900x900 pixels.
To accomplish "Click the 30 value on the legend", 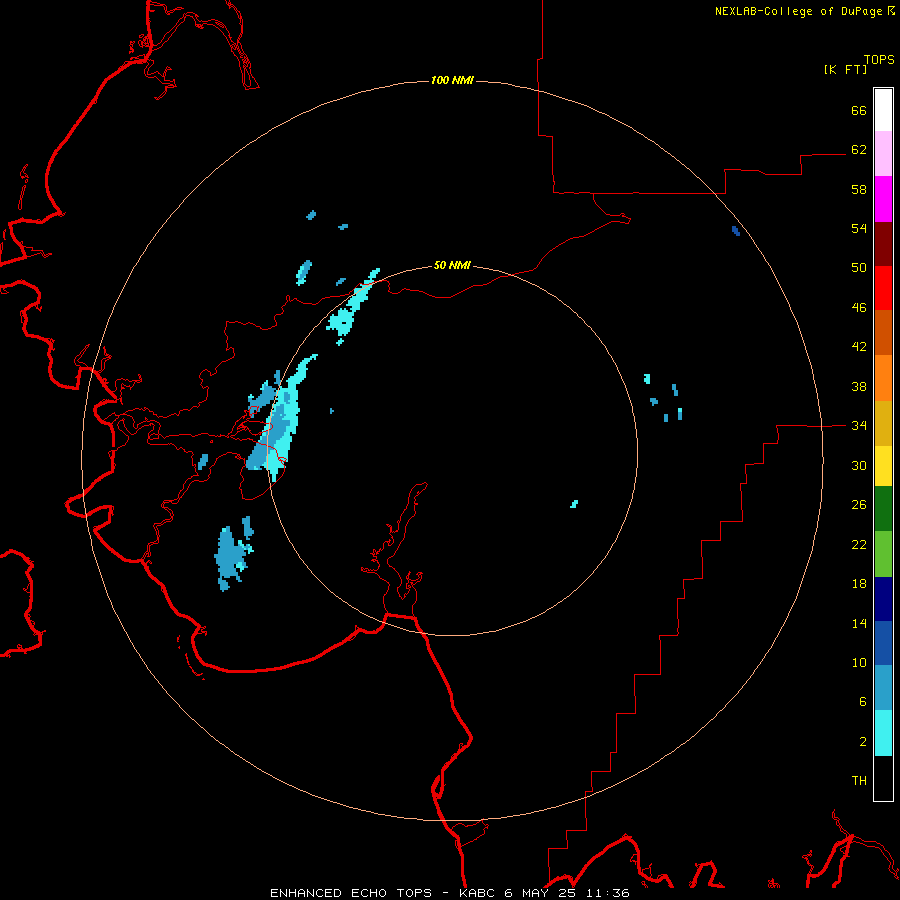I will (x=859, y=465).
